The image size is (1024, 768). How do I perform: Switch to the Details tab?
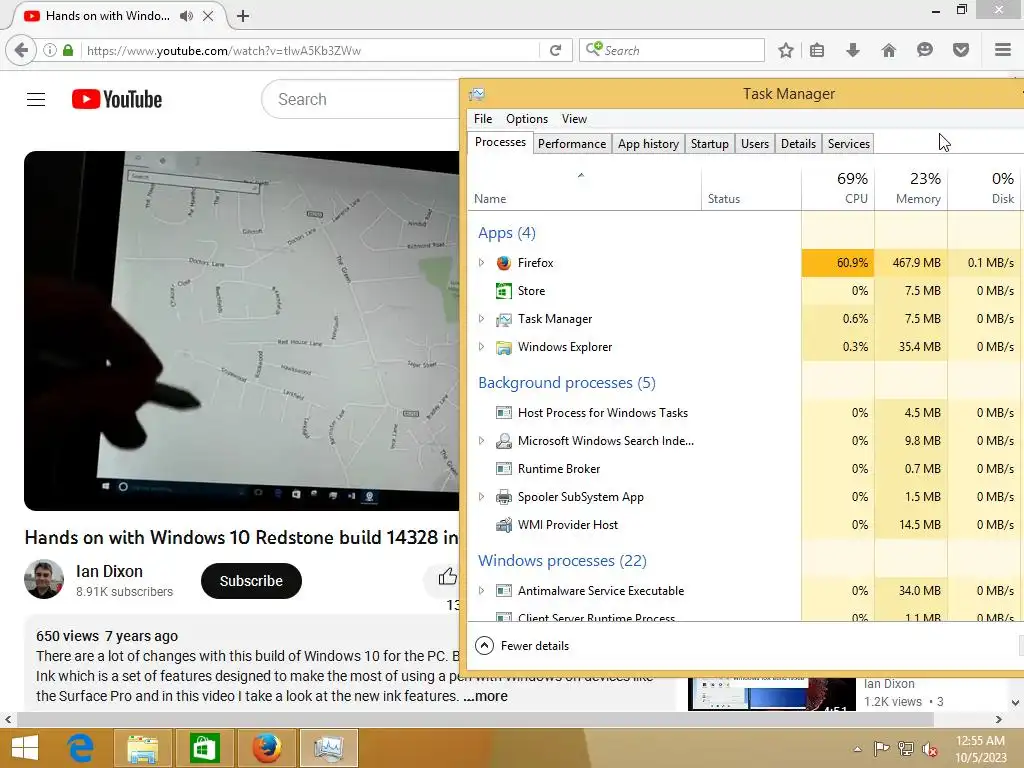click(799, 144)
